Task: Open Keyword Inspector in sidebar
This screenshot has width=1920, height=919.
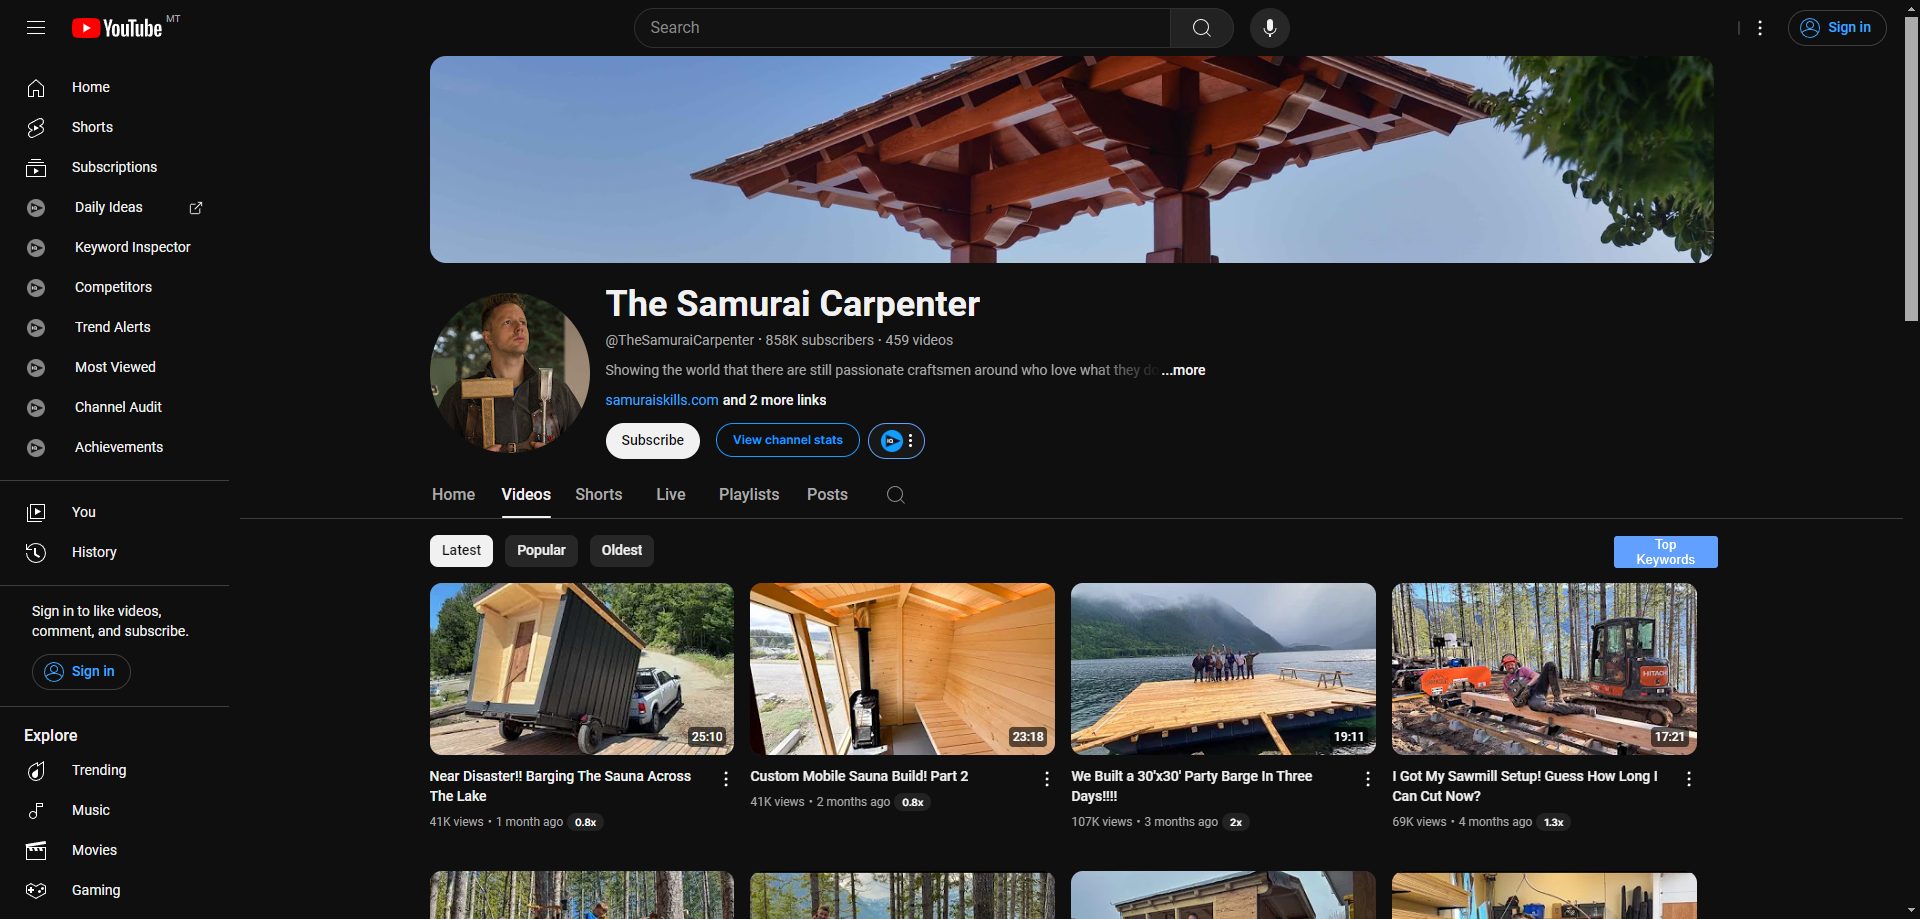Action: pyautogui.click(x=132, y=247)
